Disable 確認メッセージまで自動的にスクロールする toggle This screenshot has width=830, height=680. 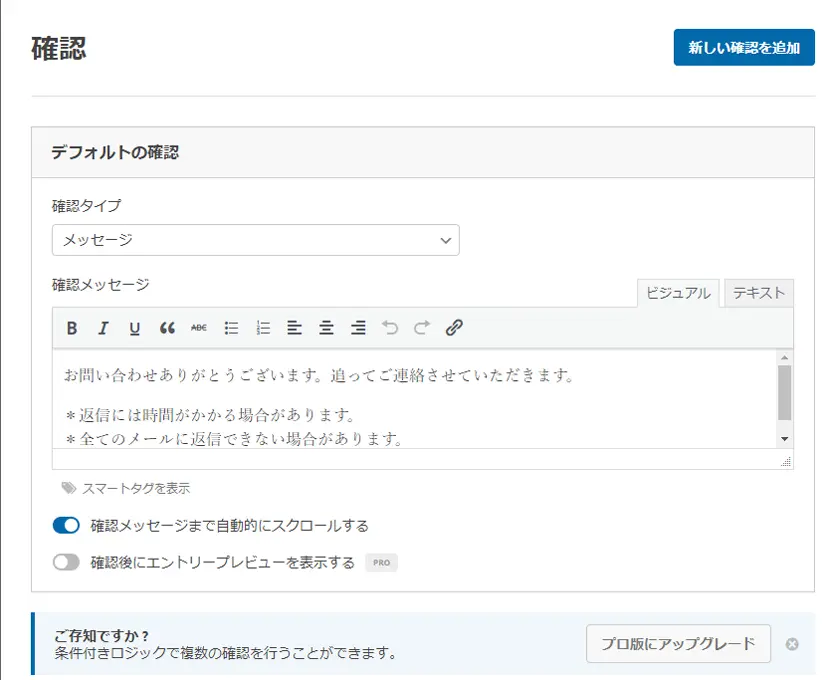click(66, 525)
